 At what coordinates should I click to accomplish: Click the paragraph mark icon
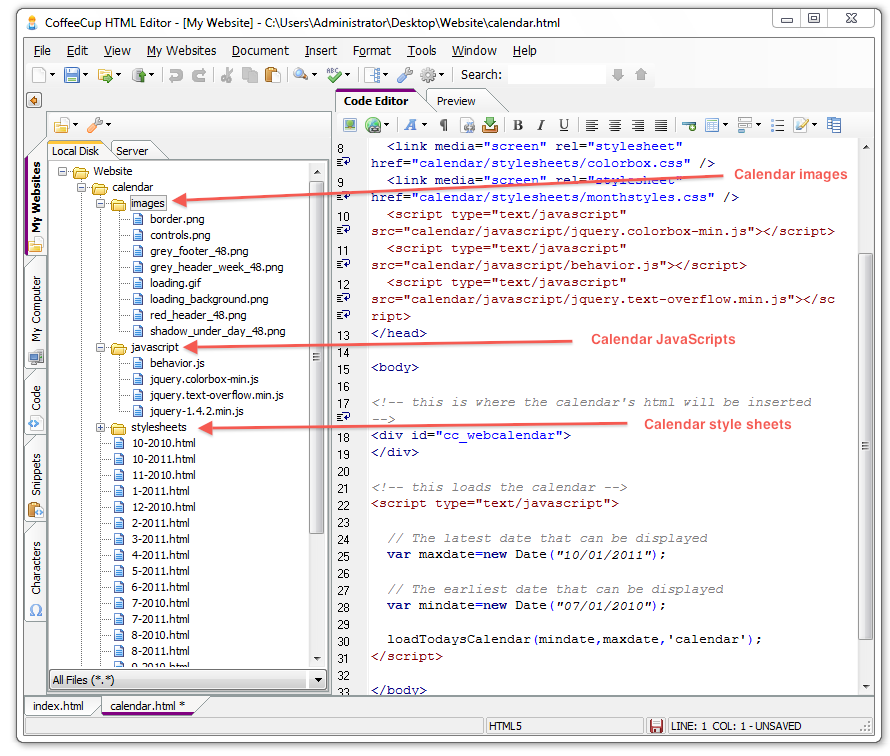tap(444, 125)
